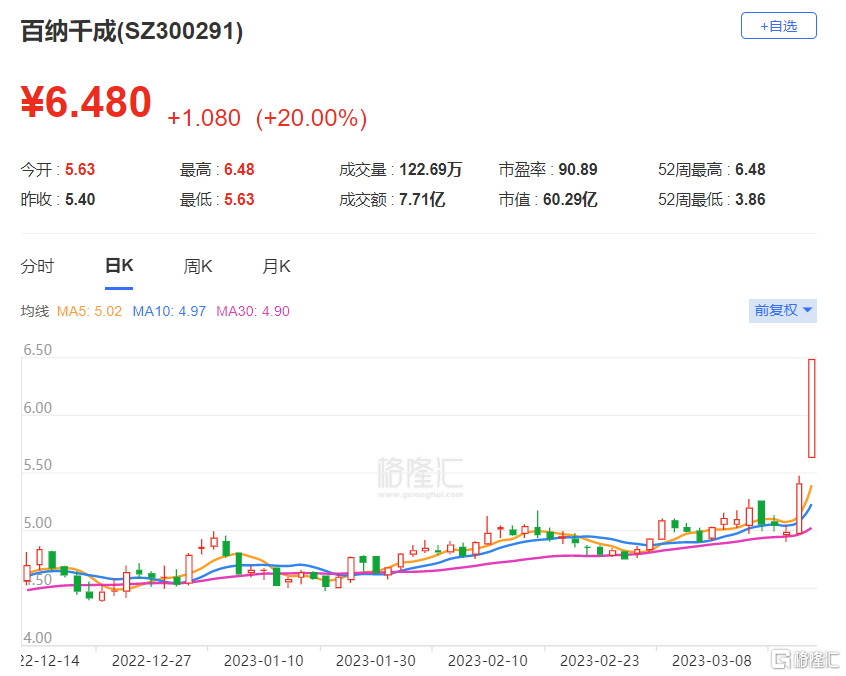Click the price change +1.080 (+20.00%)
This screenshot has height=676, width=846.
coord(267,118)
